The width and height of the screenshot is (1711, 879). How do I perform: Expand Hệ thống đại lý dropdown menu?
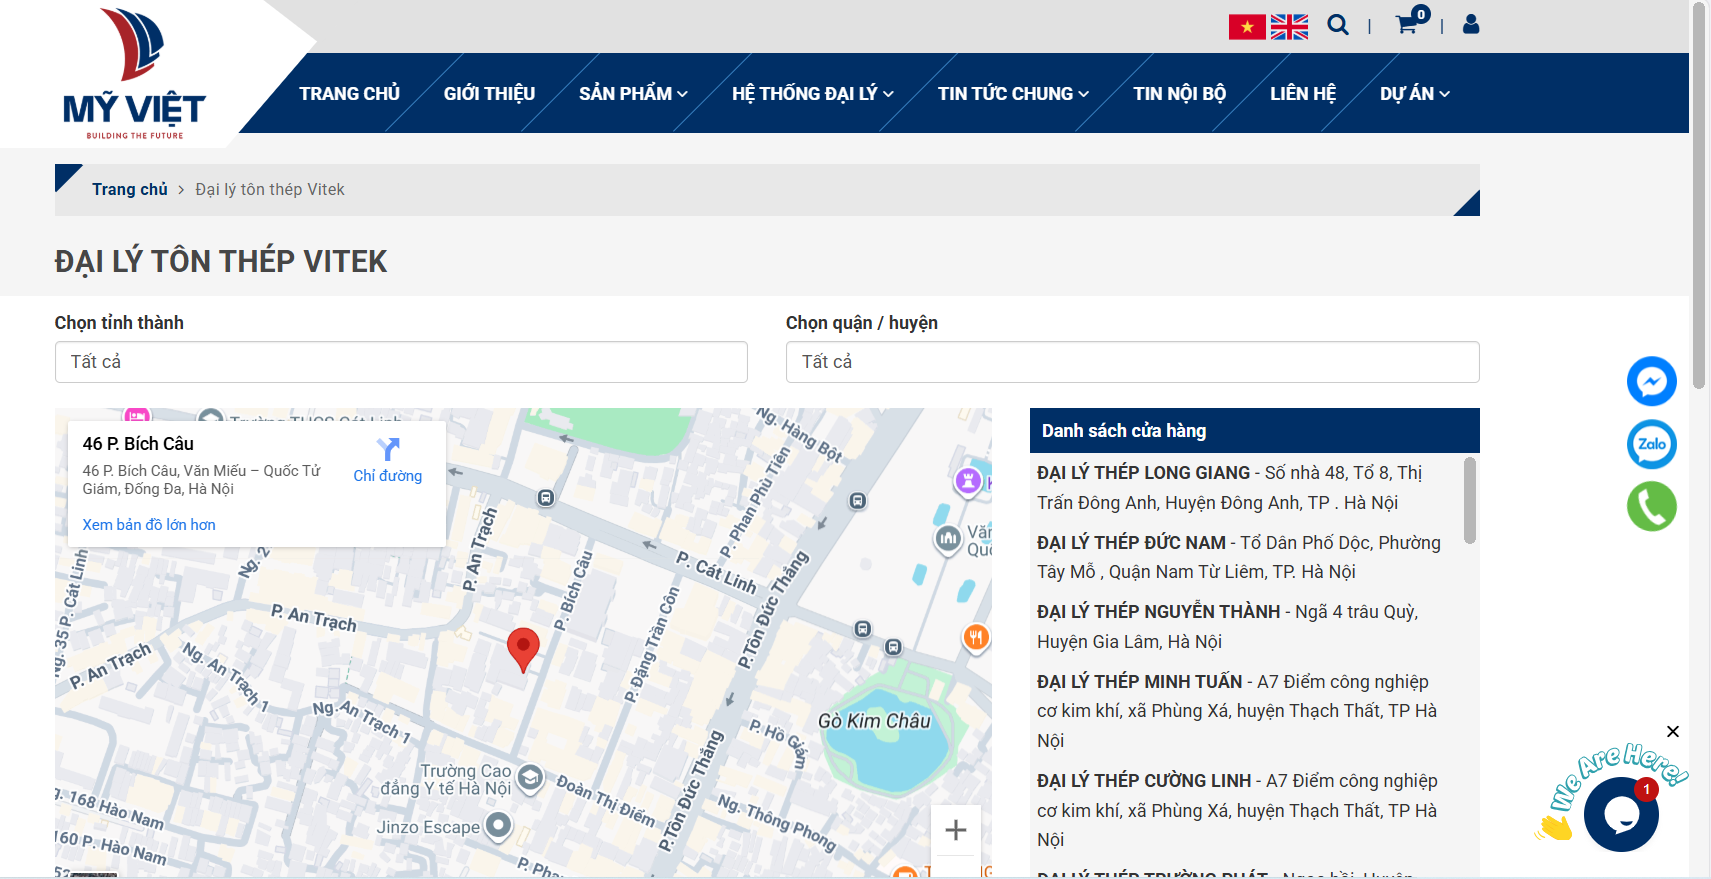point(813,93)
